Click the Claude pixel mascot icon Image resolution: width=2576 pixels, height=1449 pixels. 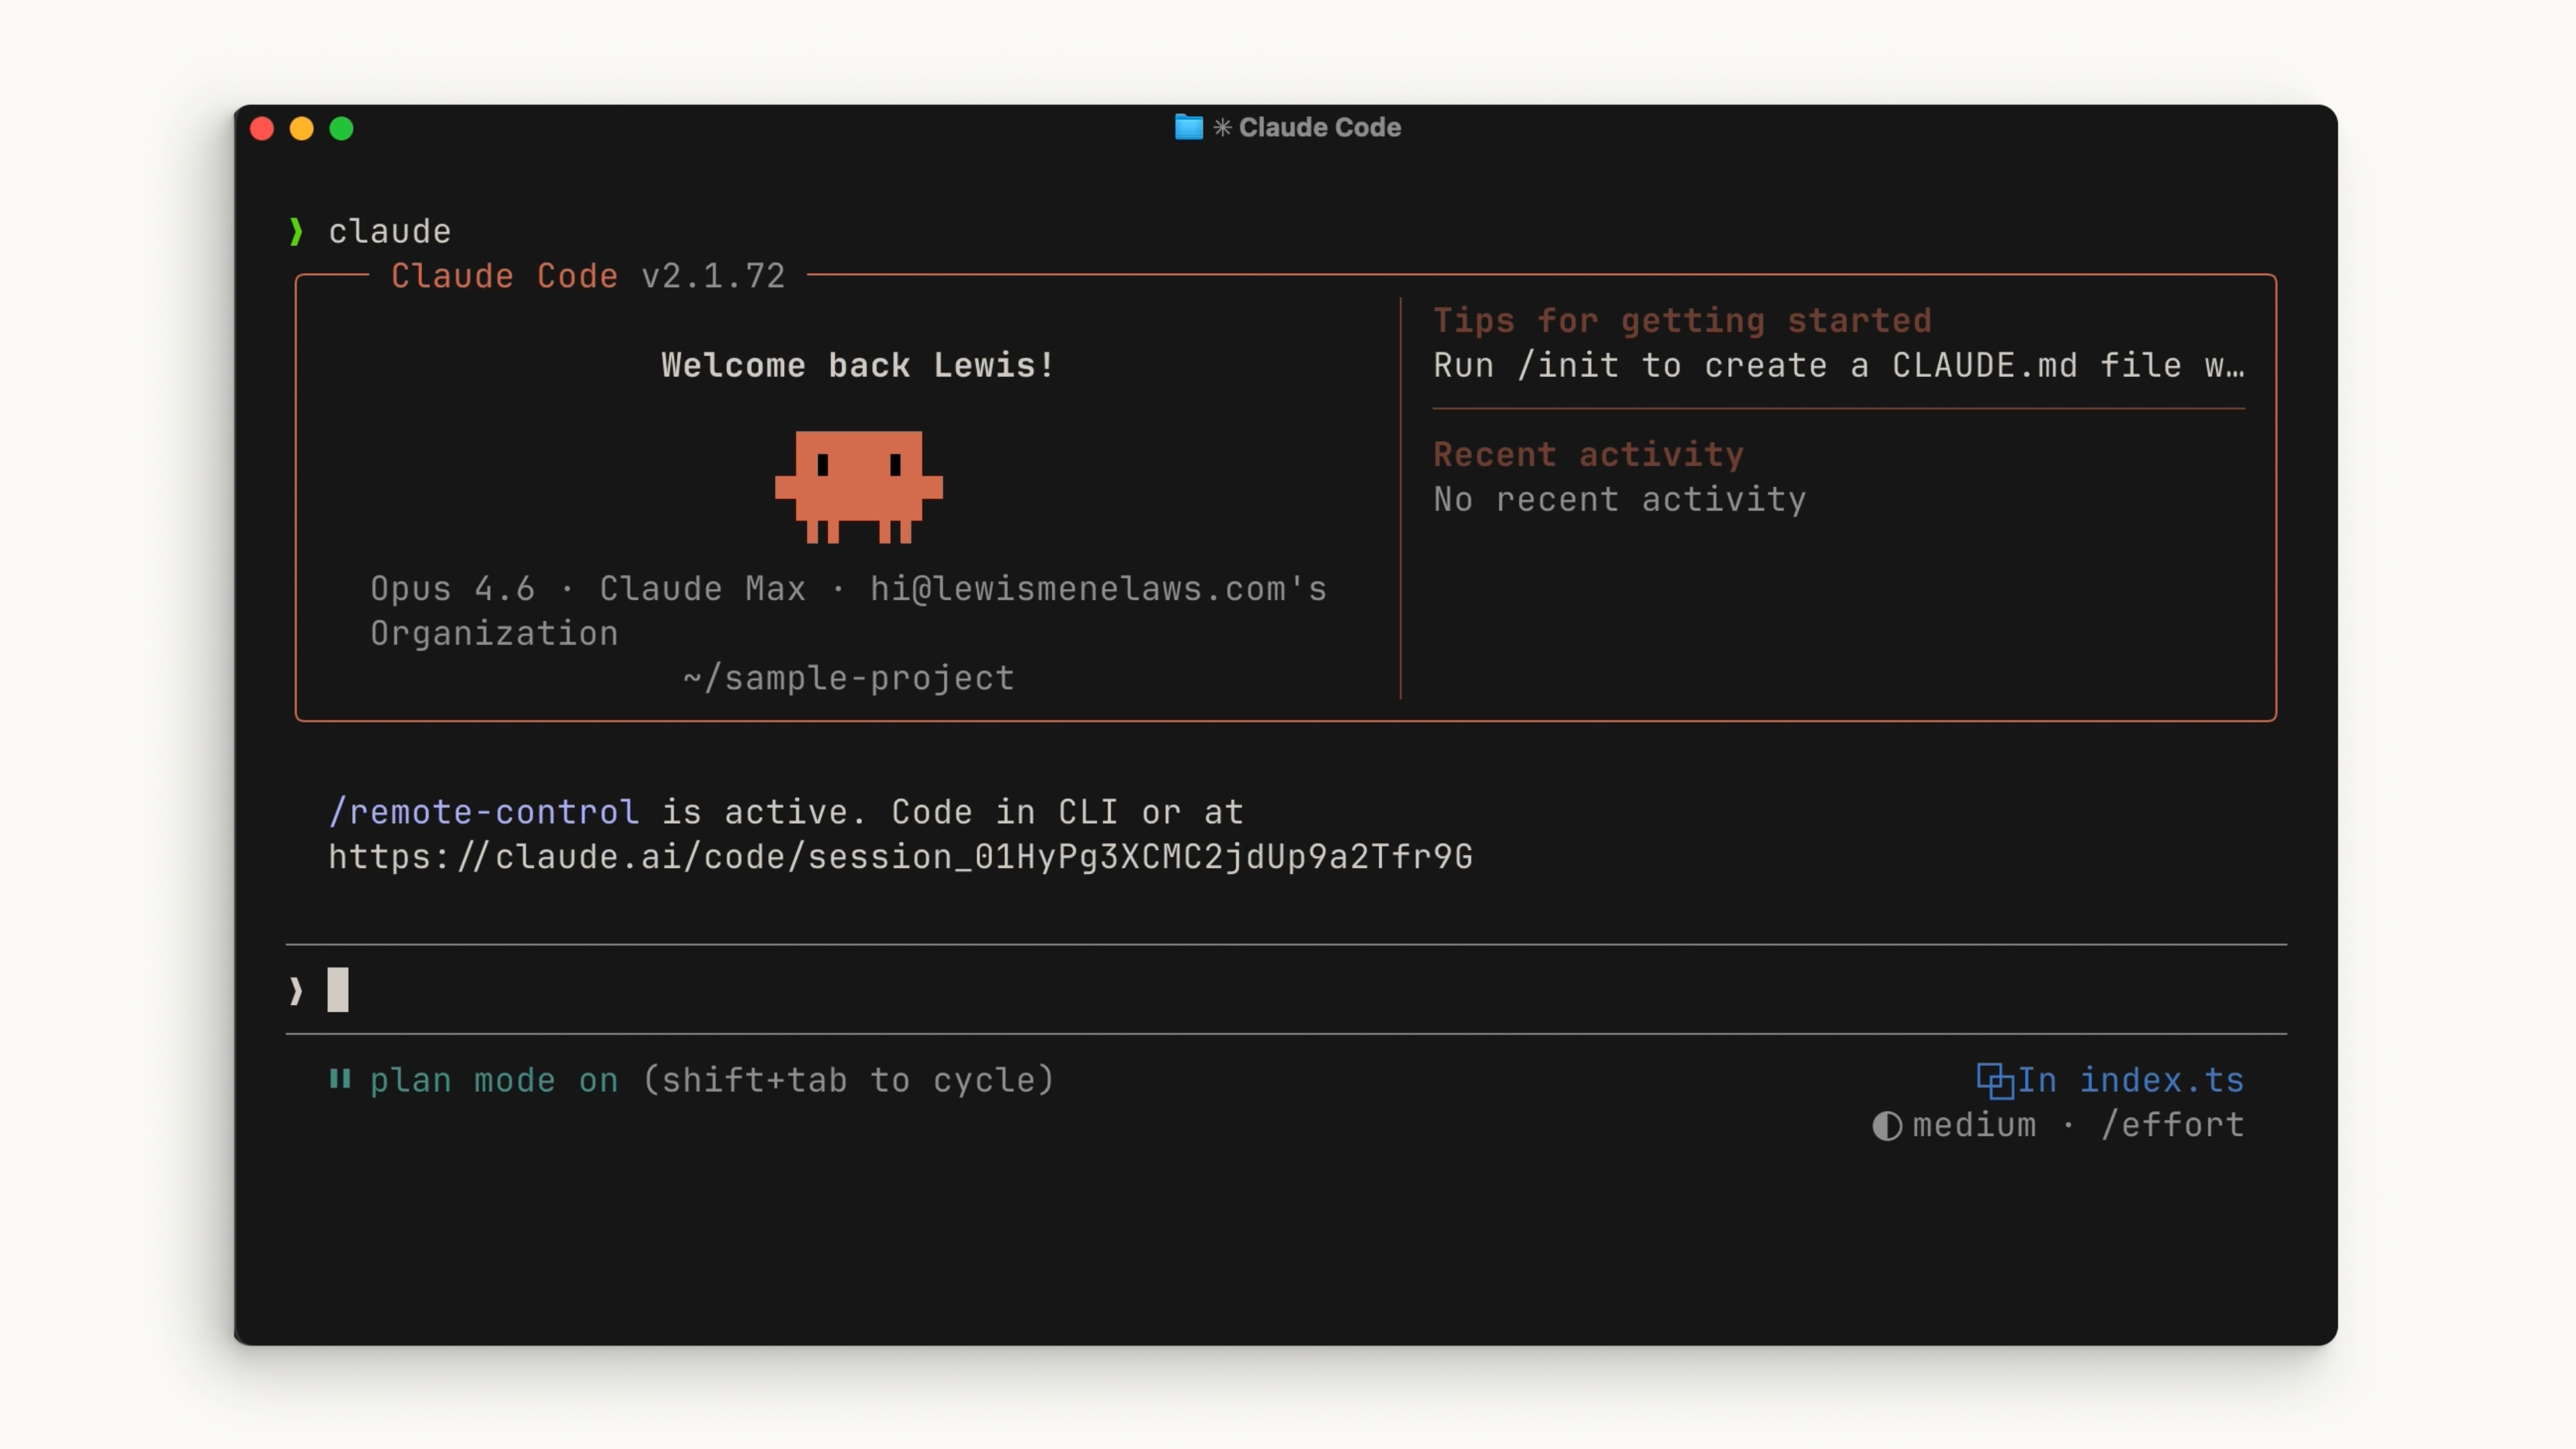point(858,486)
